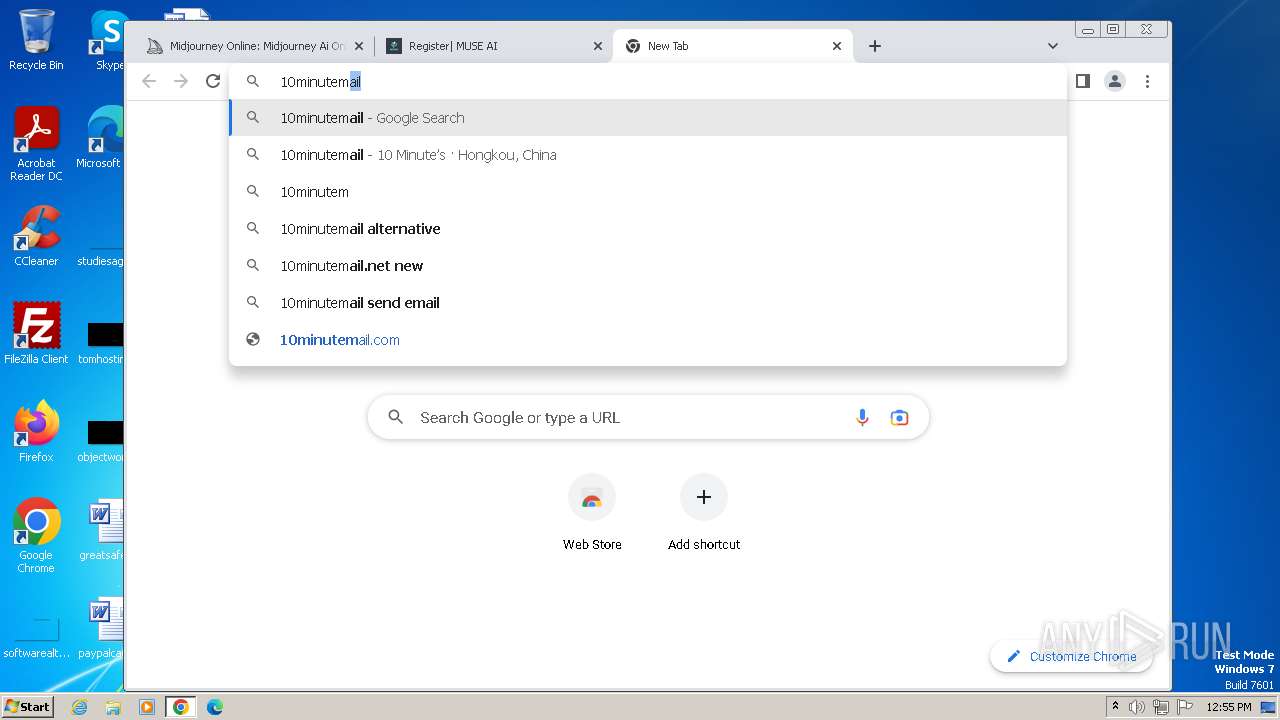Choose 10minutemail send email suggestion
The height and width of the screenshot is (720, 1280).
648,303
